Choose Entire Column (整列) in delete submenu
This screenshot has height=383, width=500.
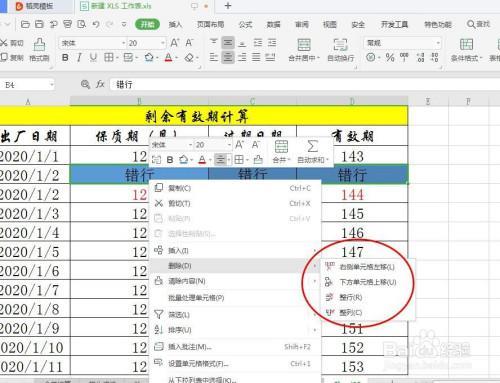[x=368, y=313]
